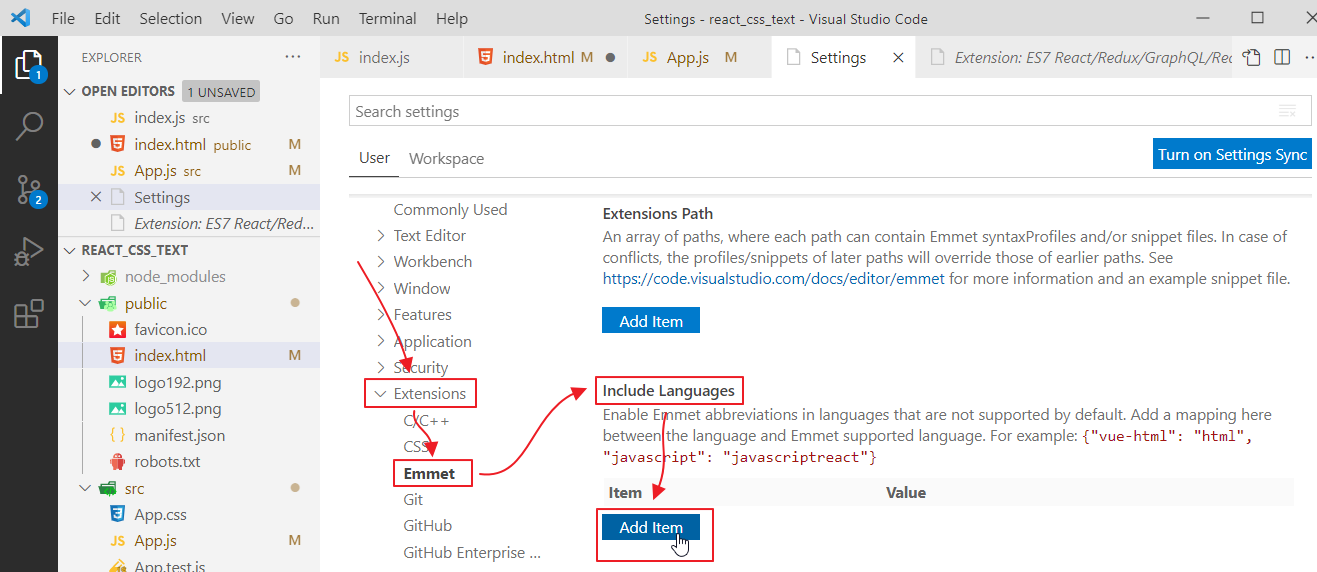Open the Extensions view icon
This screenshot has width=1317, height=572.
[x=28, y=314]
